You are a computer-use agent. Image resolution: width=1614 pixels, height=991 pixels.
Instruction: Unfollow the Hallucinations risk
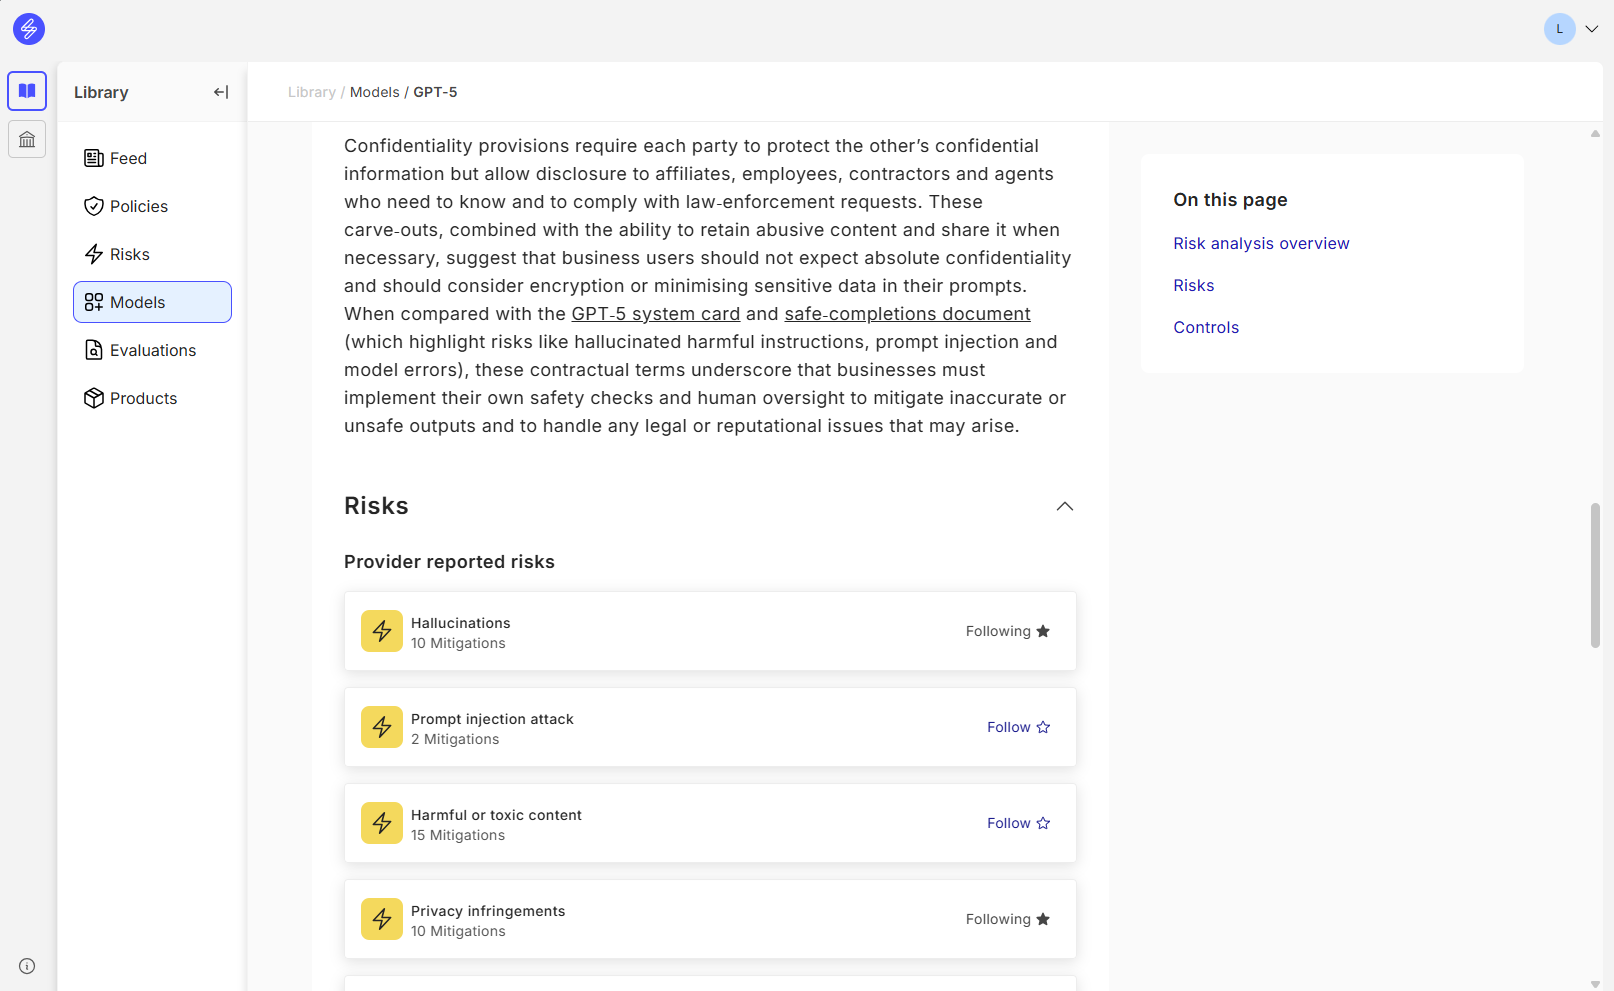(1007, 631)
